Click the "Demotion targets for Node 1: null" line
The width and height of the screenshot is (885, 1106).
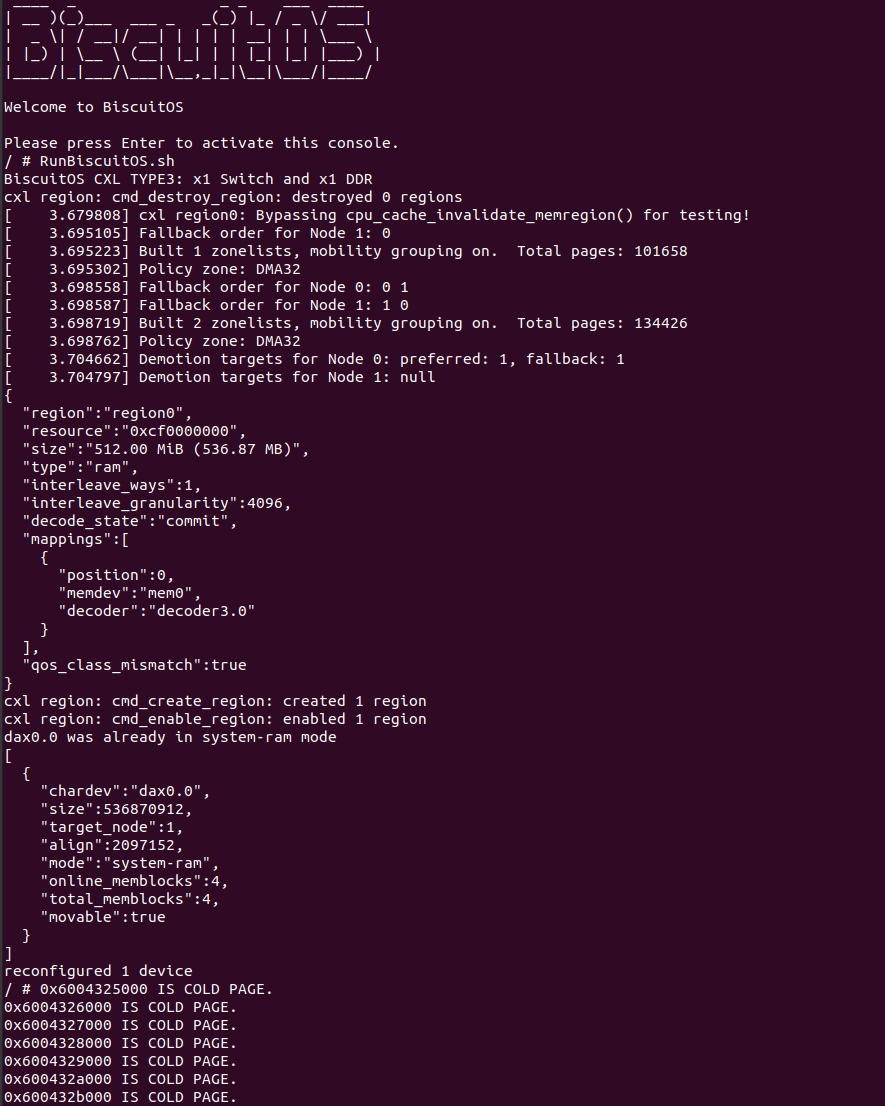point(287,377)
